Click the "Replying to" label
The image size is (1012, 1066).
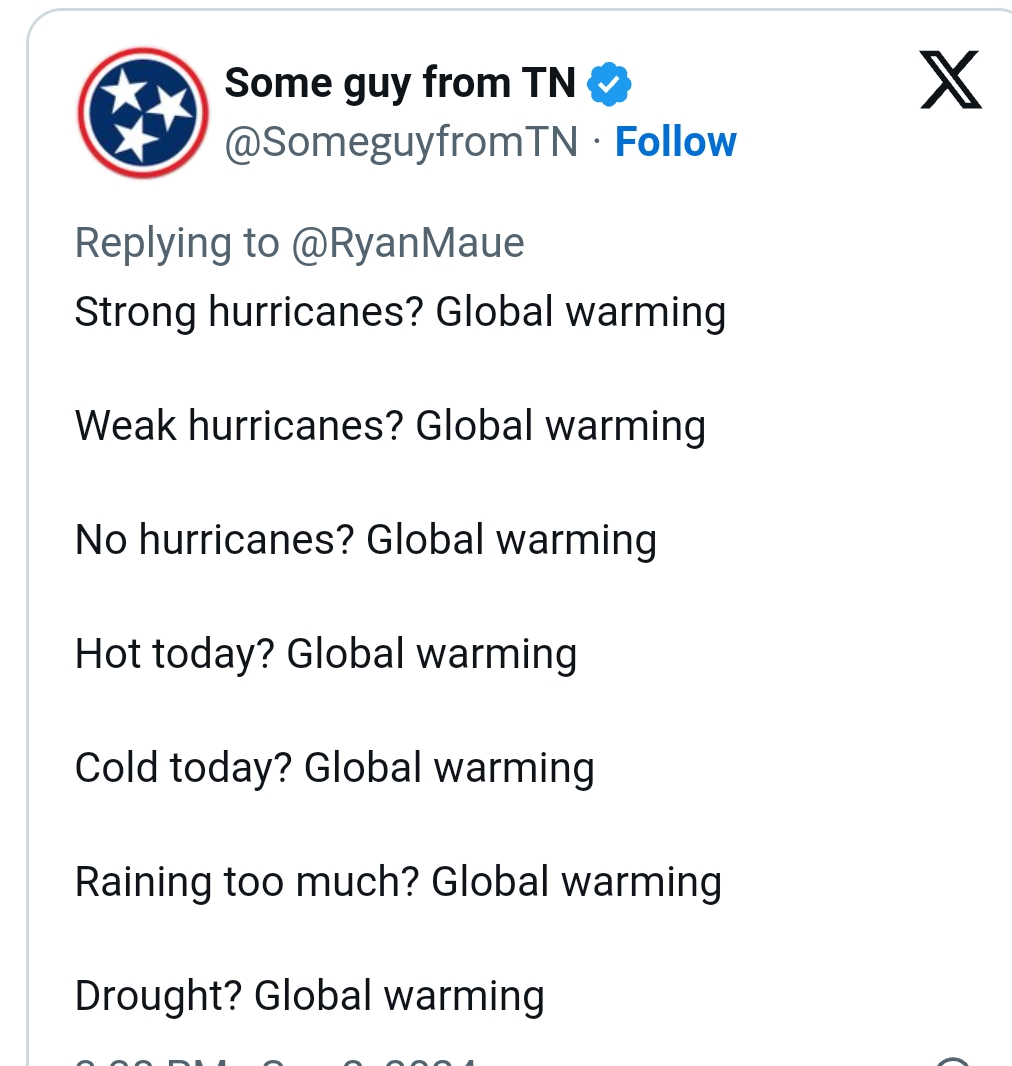click(177, 243)
